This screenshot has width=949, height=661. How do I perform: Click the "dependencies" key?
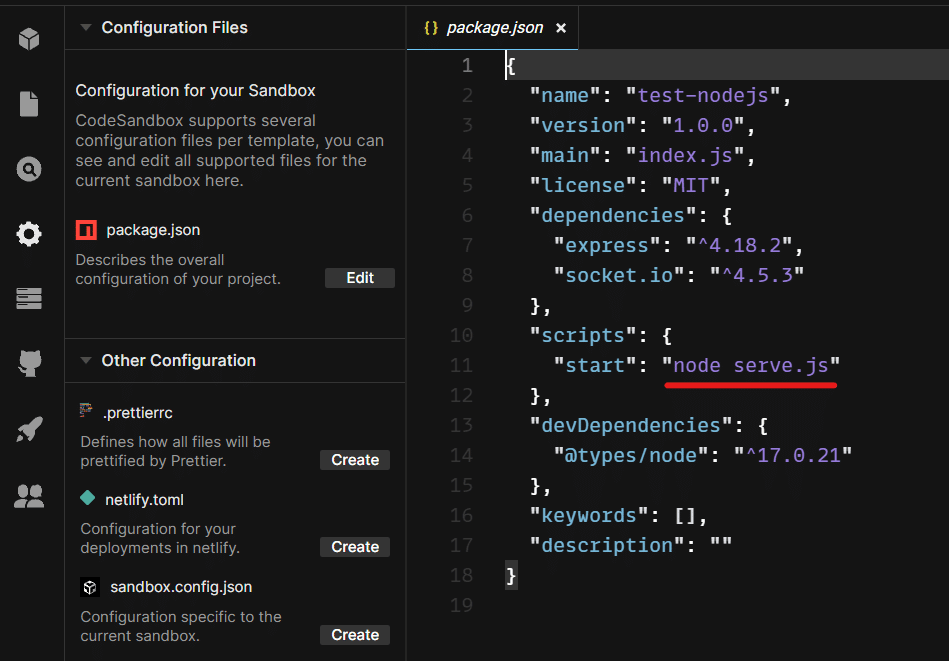point(613,215)
